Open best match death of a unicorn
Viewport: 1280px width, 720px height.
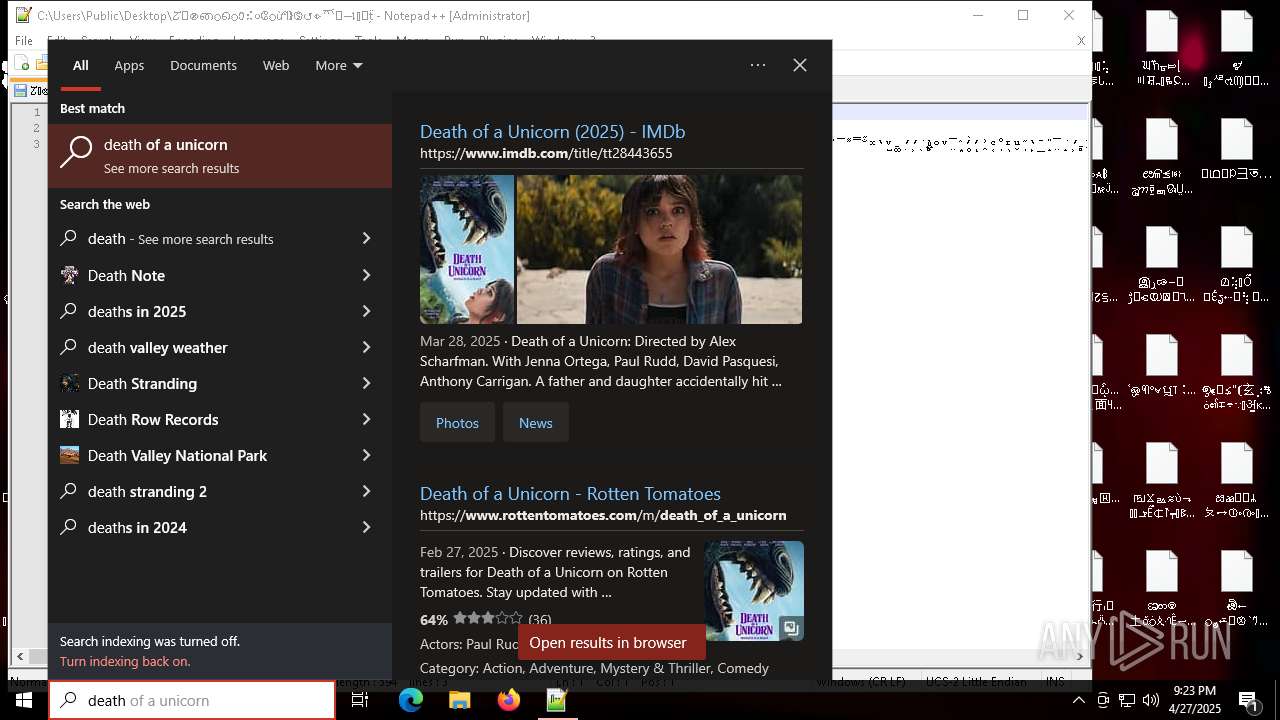point(220,156)
